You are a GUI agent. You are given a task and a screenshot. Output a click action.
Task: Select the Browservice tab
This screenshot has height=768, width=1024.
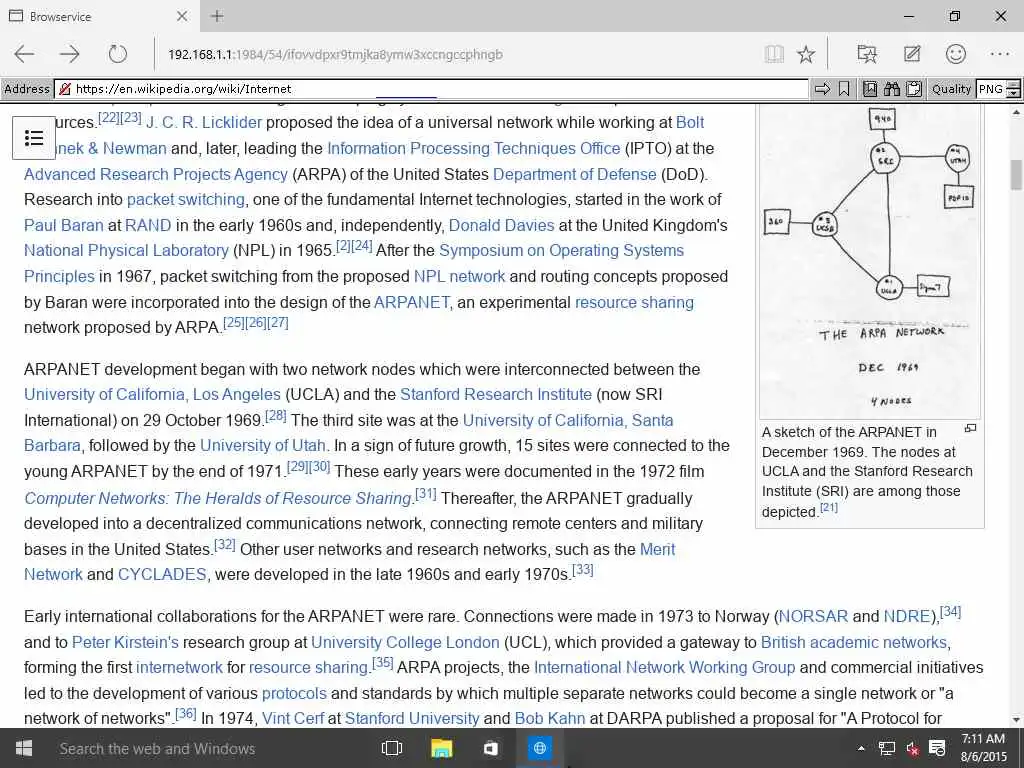(98, 16)
